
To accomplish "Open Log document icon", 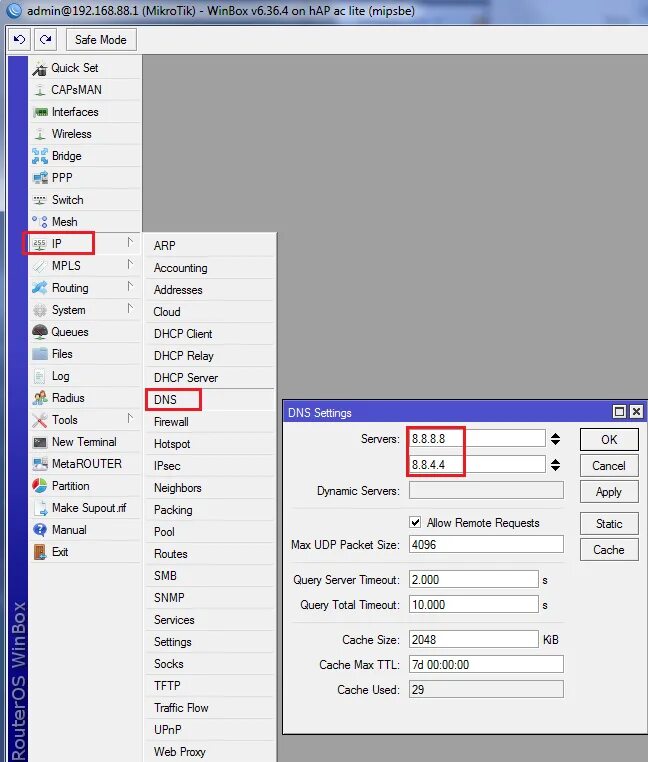I will click(x=40, y=376).
